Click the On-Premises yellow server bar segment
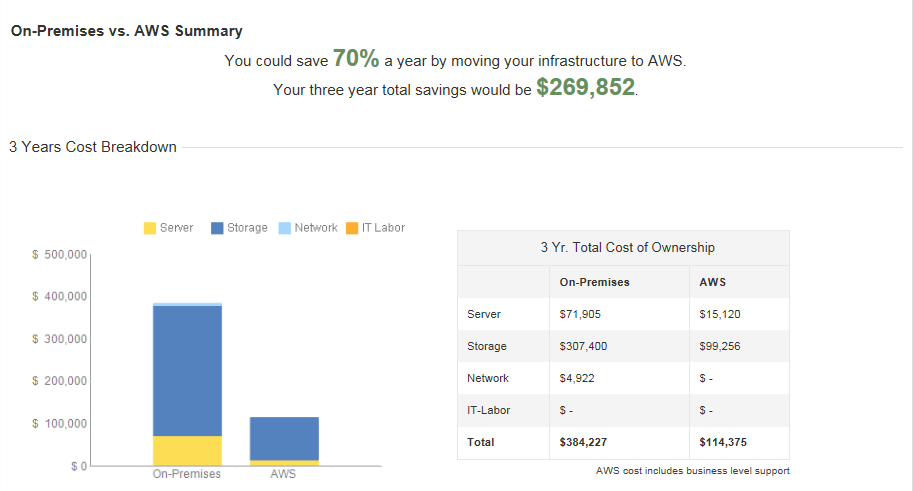 187,450
